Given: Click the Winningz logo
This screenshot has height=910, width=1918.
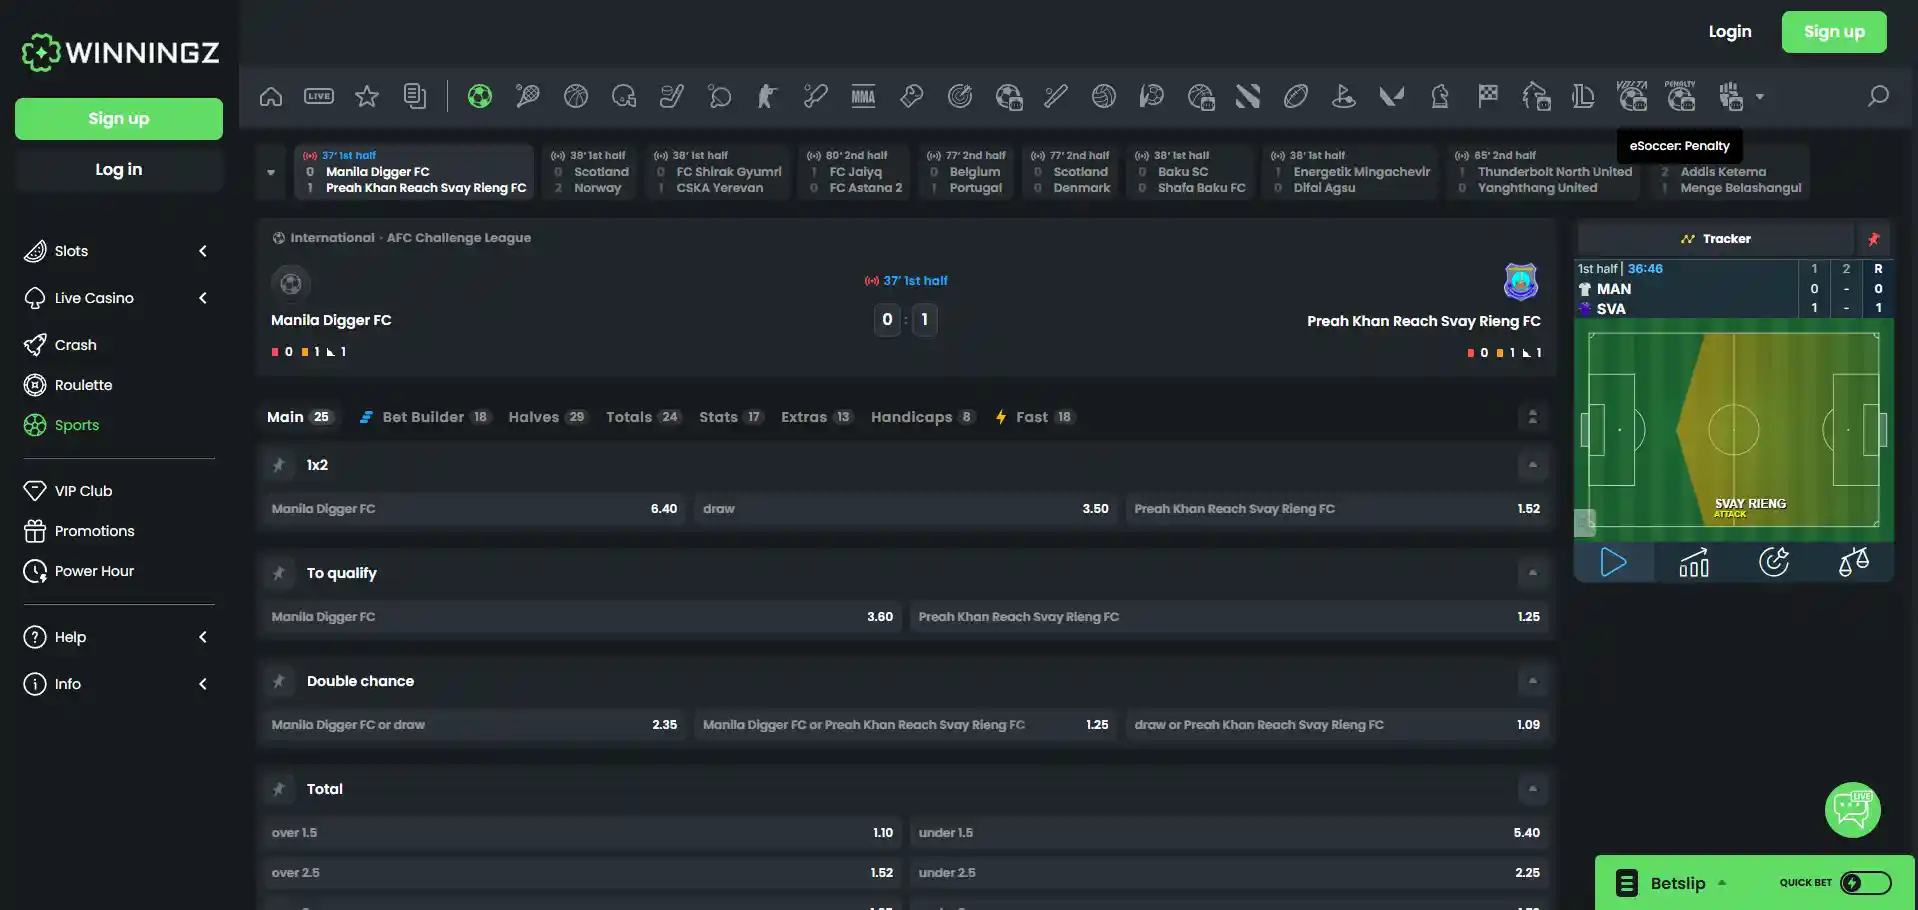Looking at the screenshot, I should [120, 52].
